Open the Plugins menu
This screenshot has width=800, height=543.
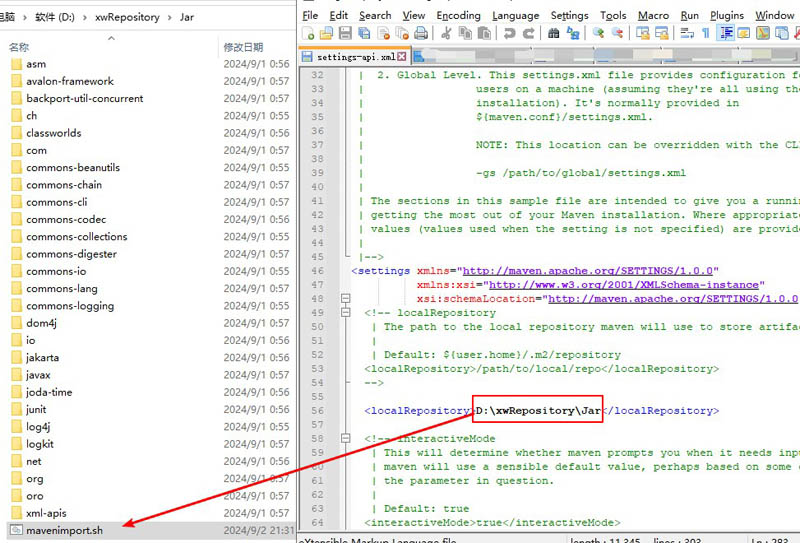point(727,16)
